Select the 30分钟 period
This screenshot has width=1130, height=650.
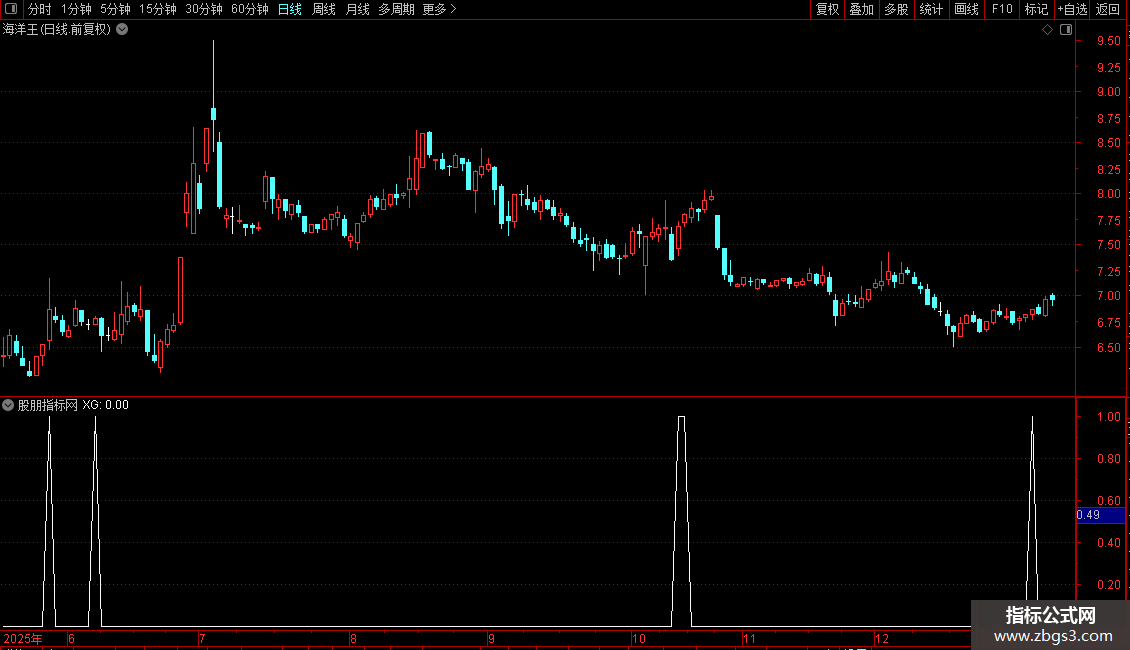(204, 9)
